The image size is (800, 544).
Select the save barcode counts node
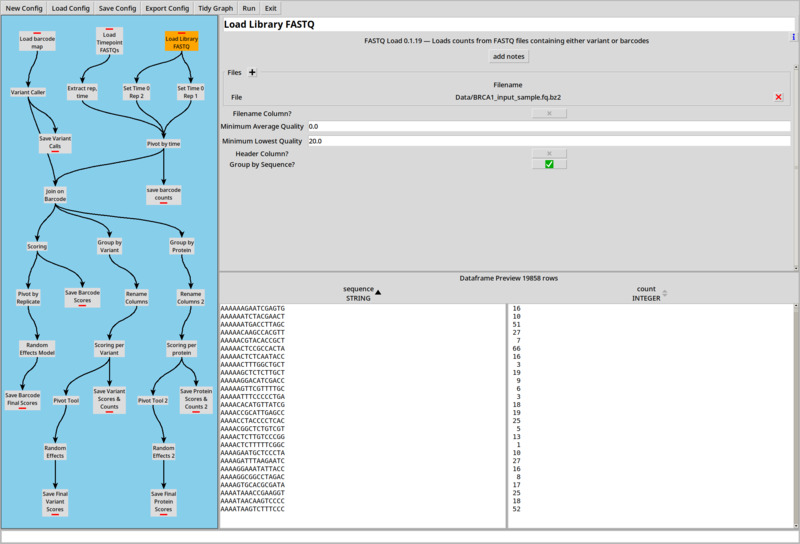click(x=163, y=194)
